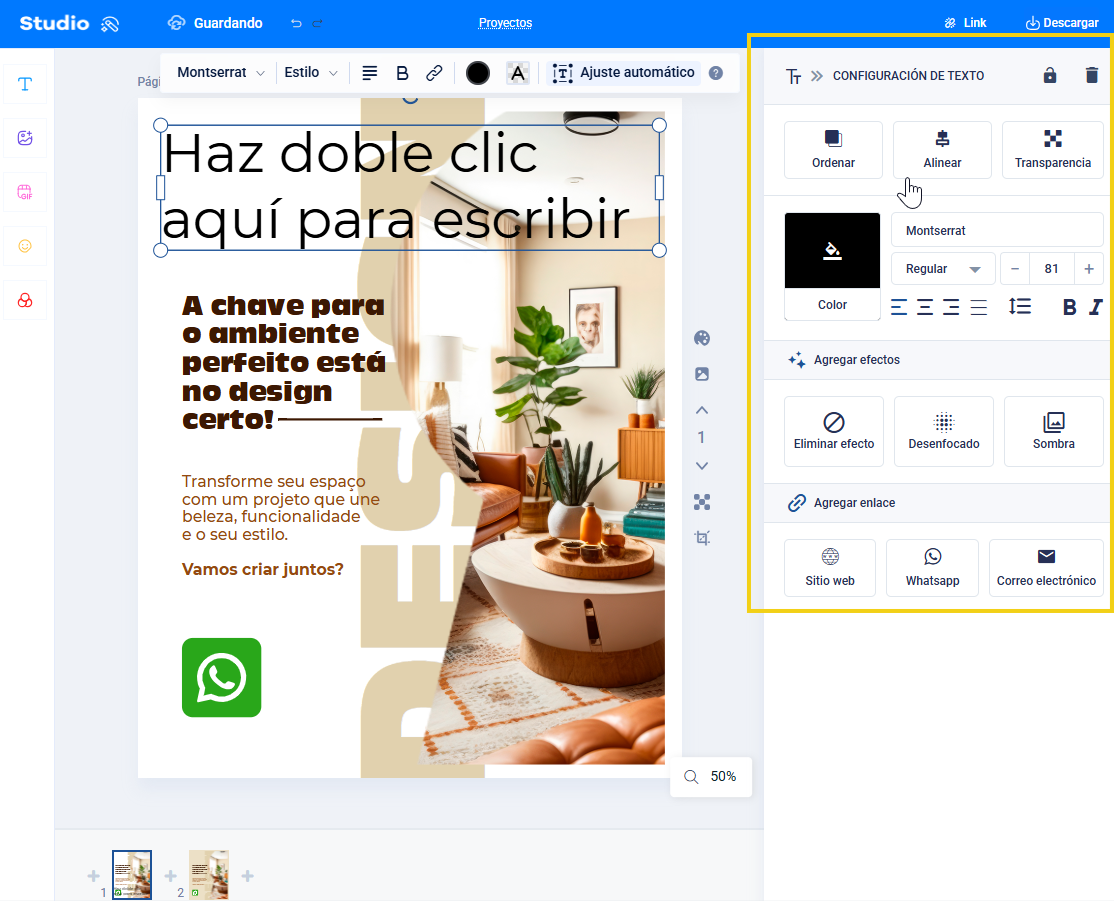1114x901 pixels.
Task: Open the line spacing control
Action: tap(1020, 306)
